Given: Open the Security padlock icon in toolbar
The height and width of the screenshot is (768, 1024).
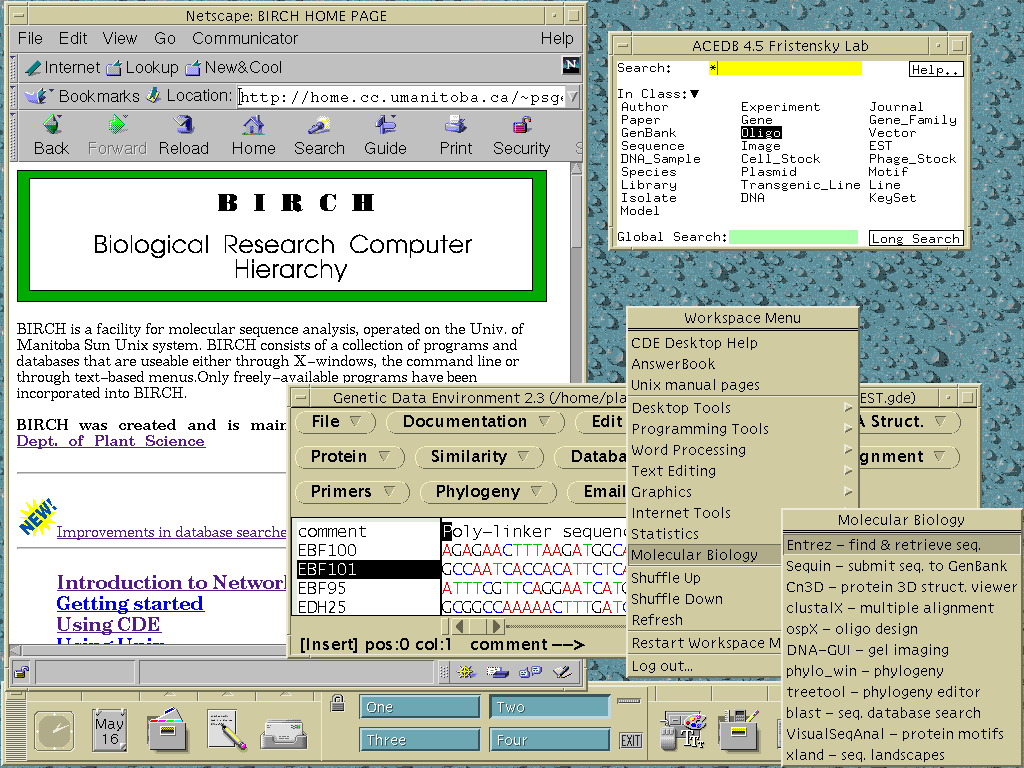Looking at the screenshot, I should click(521, 124).
